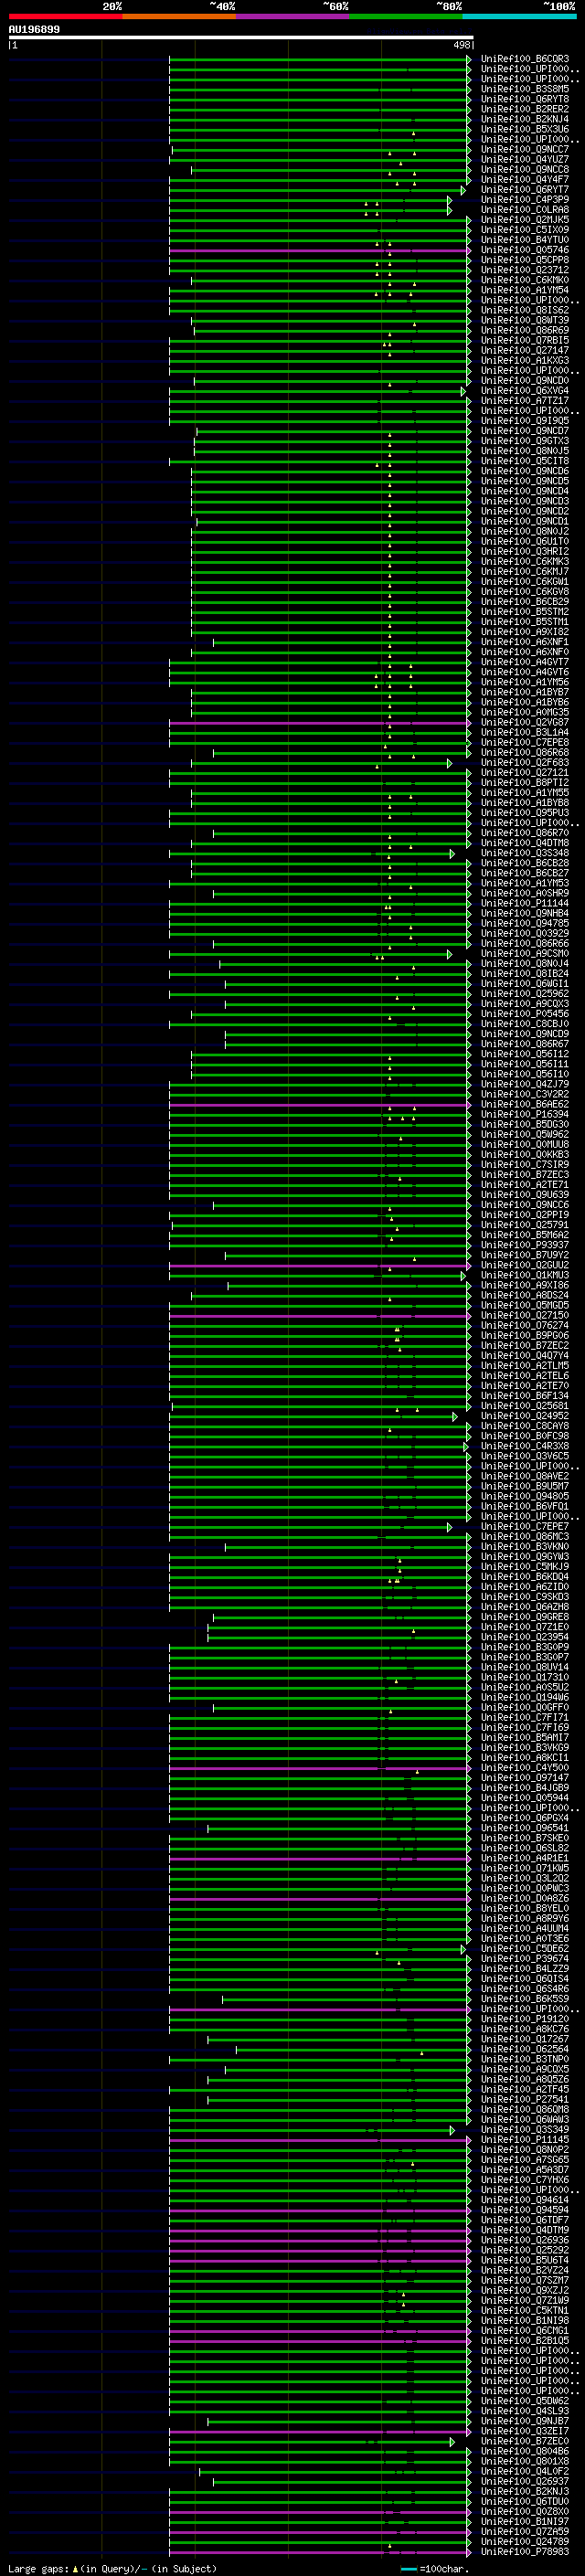Open hit UniRef100_B3S8M5
585x2576 pixels.
[x=524, y=89]
